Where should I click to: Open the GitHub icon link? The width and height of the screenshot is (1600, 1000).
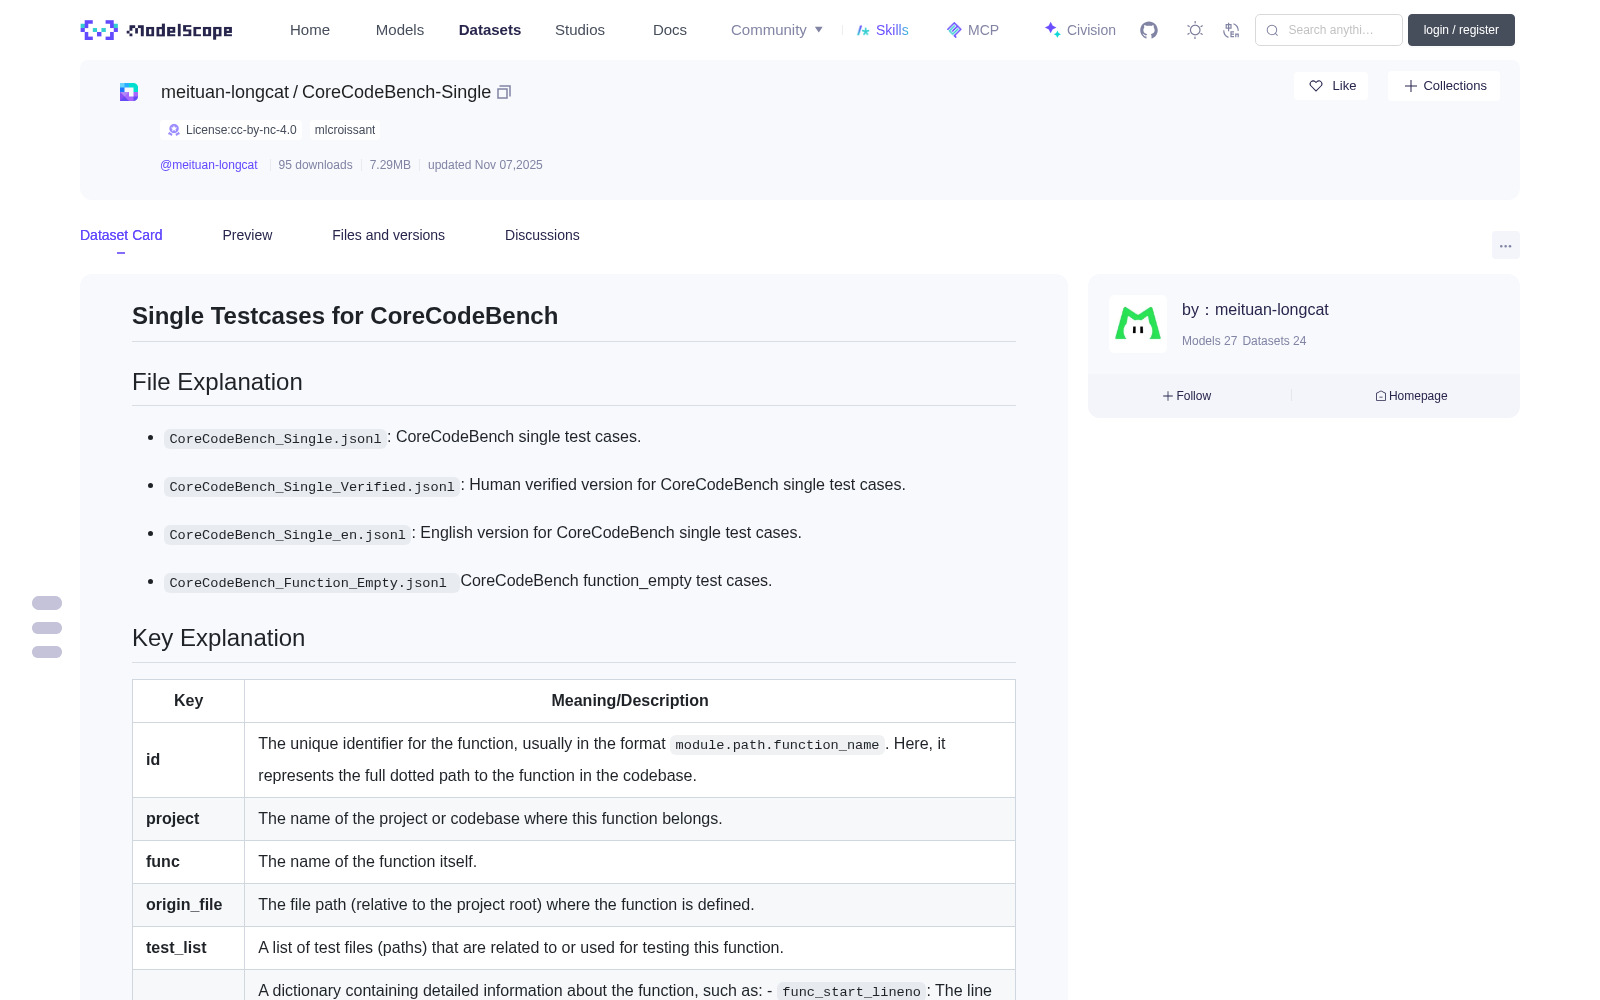point(1149,30)
